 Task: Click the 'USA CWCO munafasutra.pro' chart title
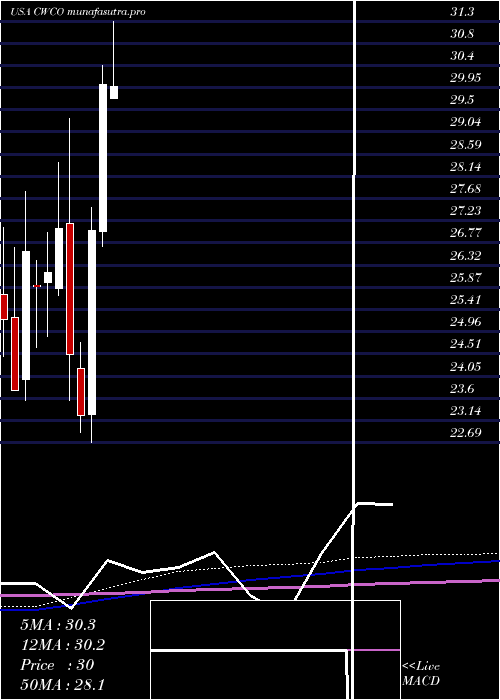click(x=78, y=12)
